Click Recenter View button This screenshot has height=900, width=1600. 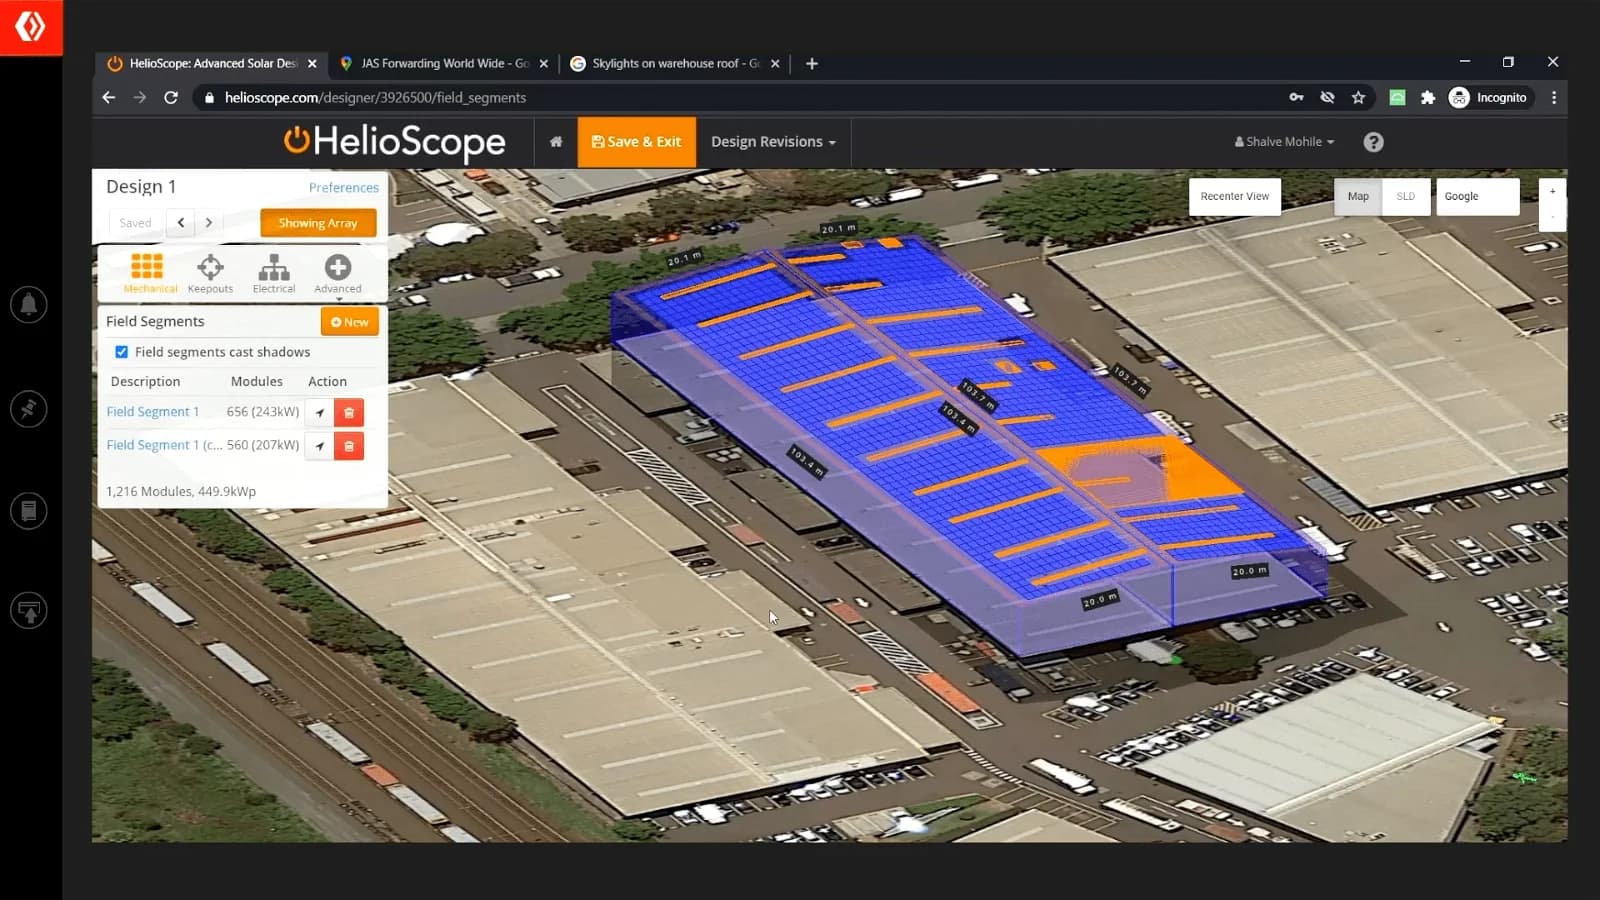pos(1235,196)
